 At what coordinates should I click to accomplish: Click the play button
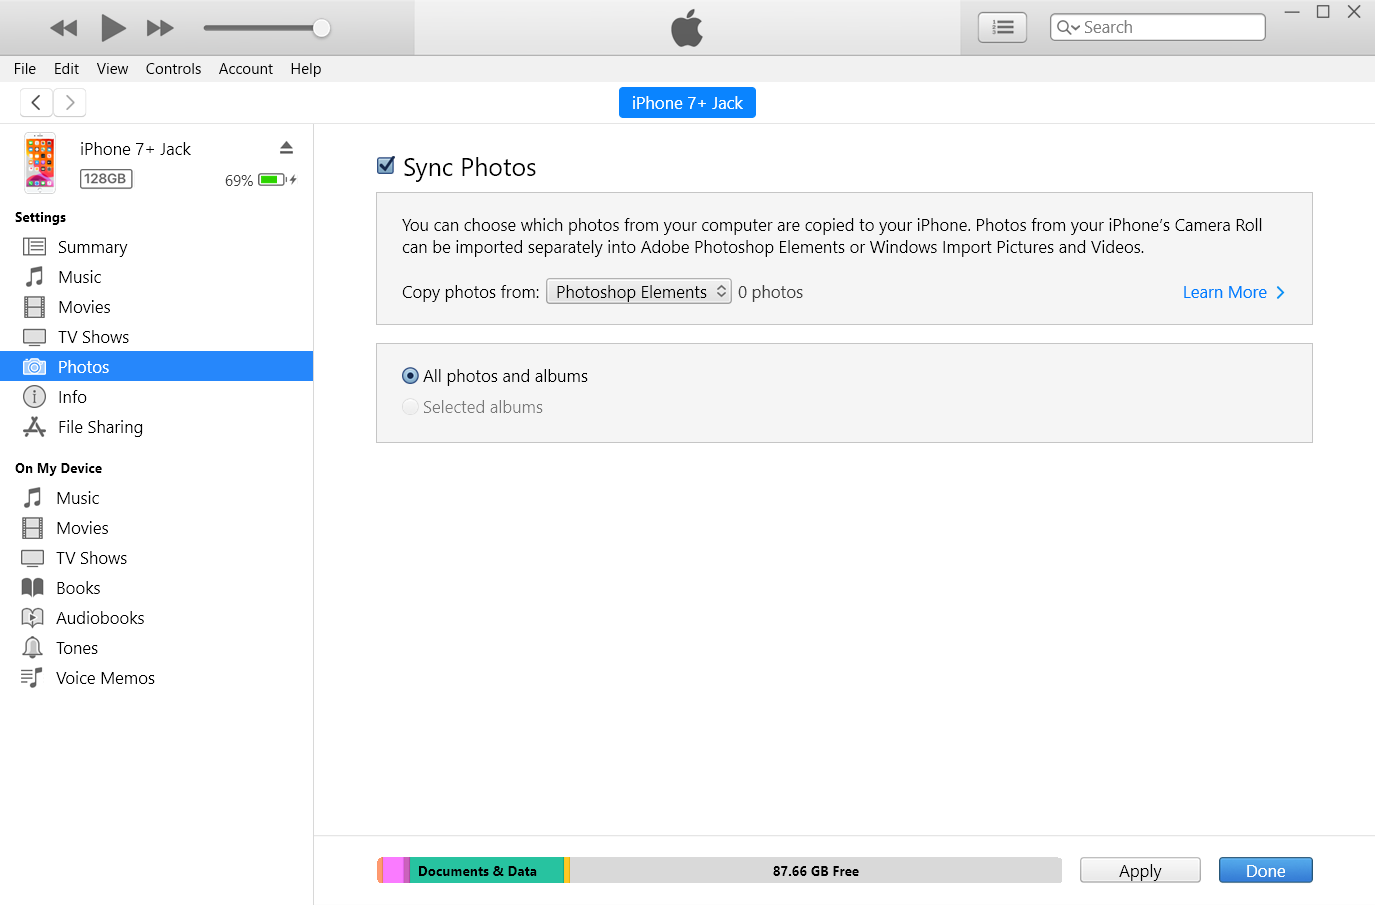tap(113, 28)
